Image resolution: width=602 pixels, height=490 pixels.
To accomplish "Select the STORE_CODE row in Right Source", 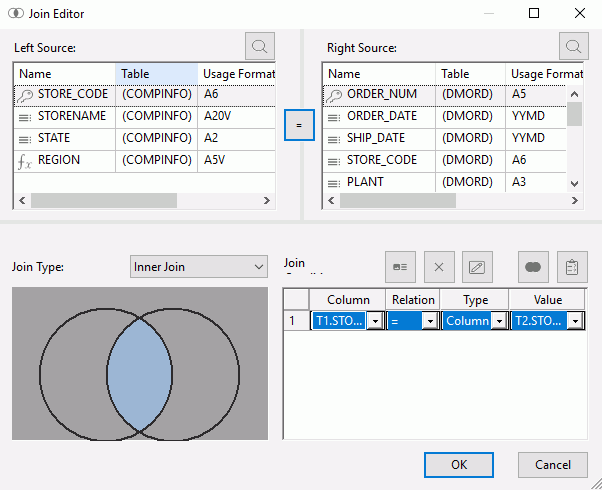I will tap(444, 160).
